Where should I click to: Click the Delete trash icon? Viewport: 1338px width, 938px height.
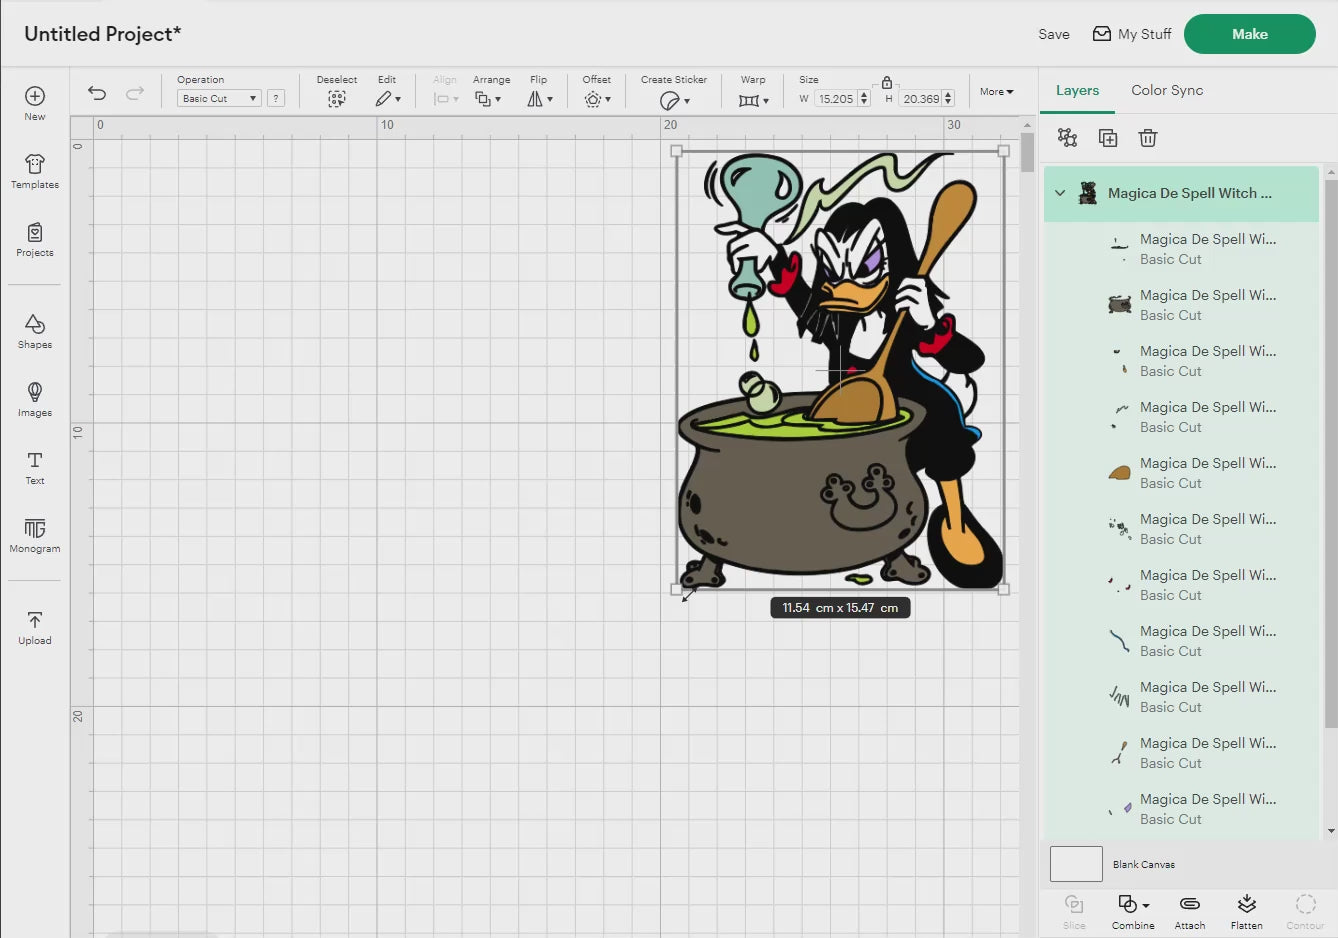(x=1148, y=138)
